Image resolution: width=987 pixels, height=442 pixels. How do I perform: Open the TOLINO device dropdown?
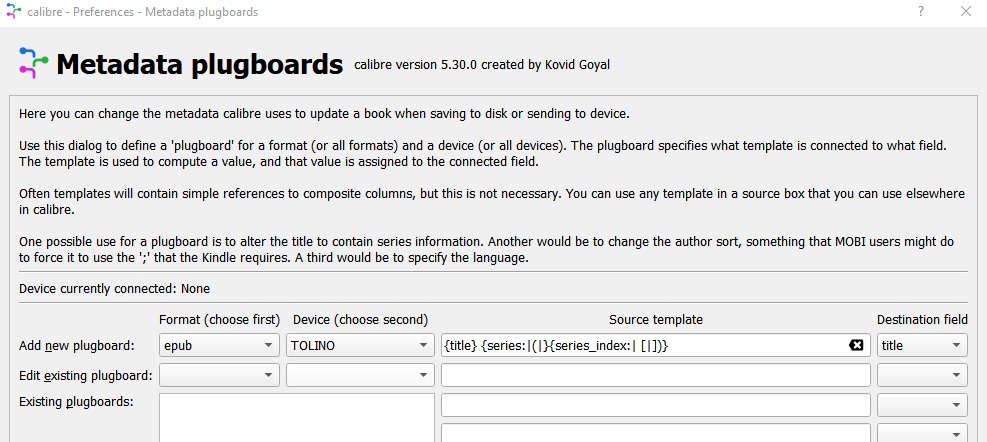357,346
